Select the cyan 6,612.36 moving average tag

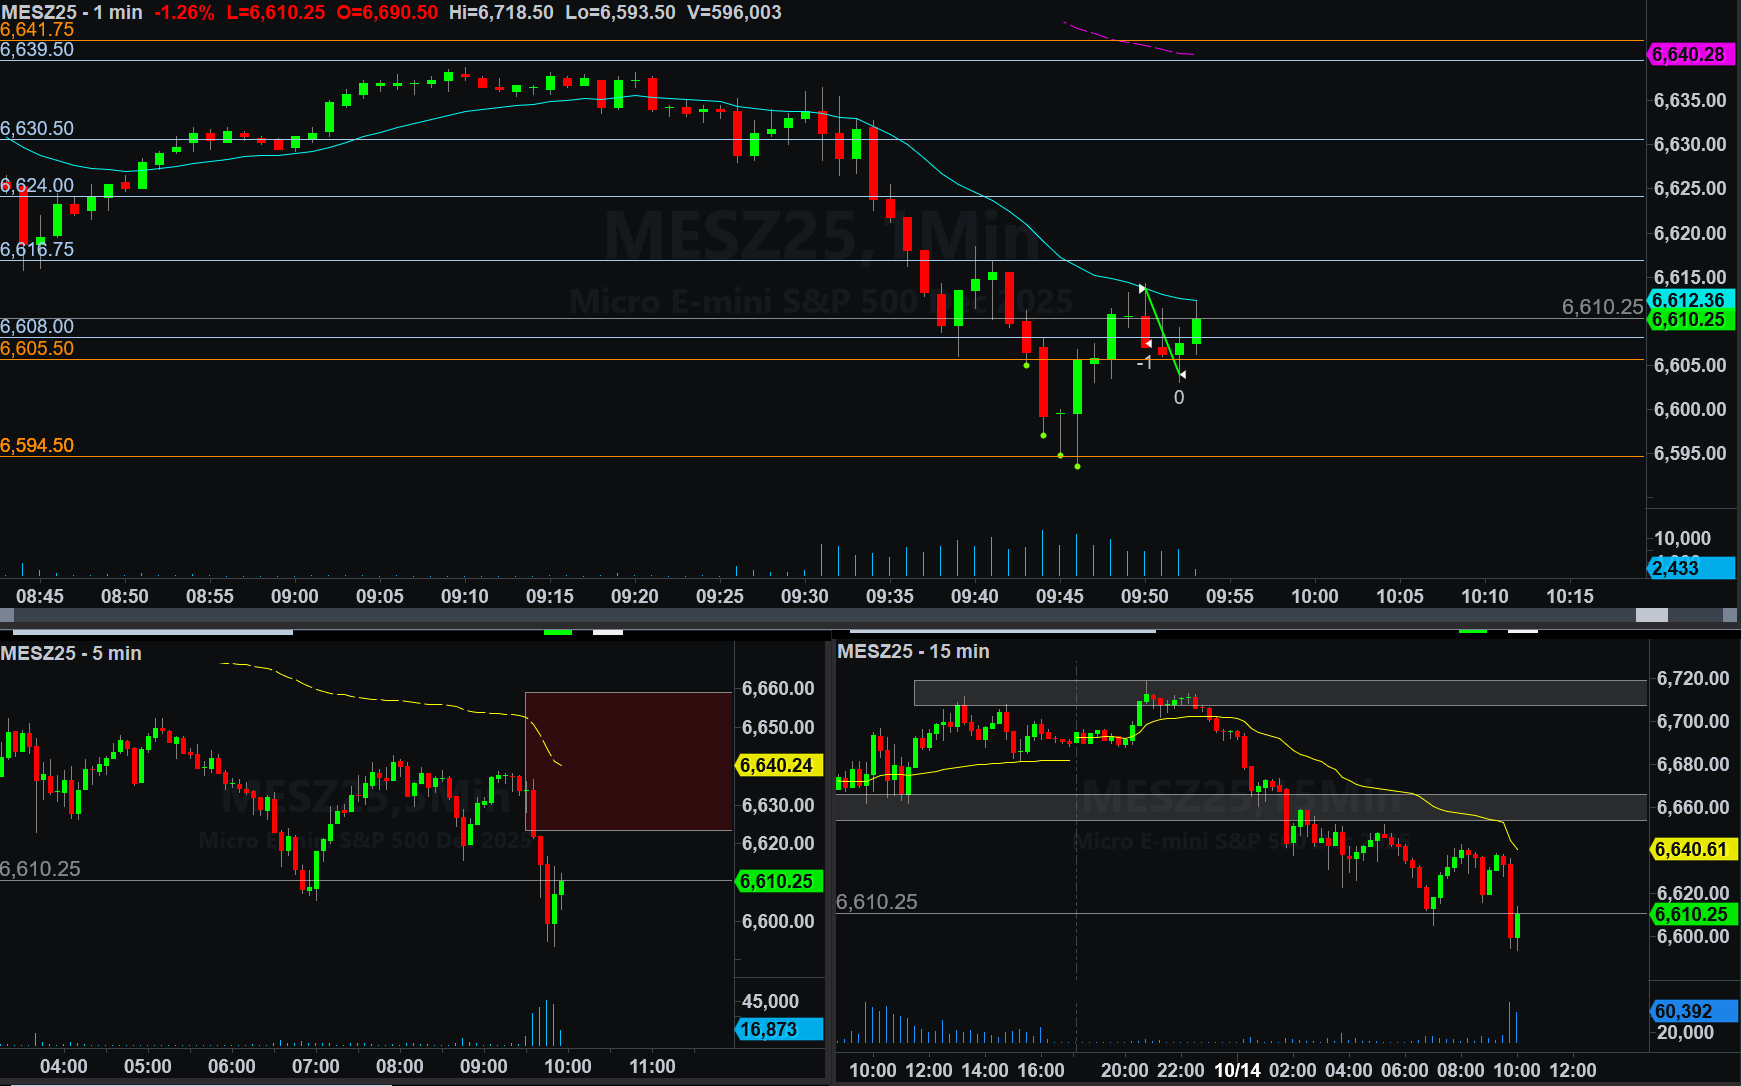(1689, 300)
